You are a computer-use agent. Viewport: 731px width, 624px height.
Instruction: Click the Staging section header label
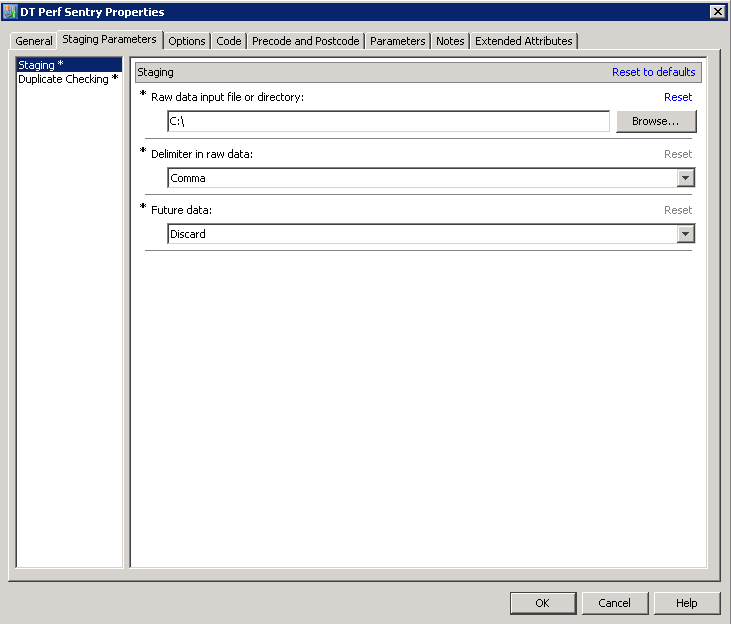tap(155, 72)
